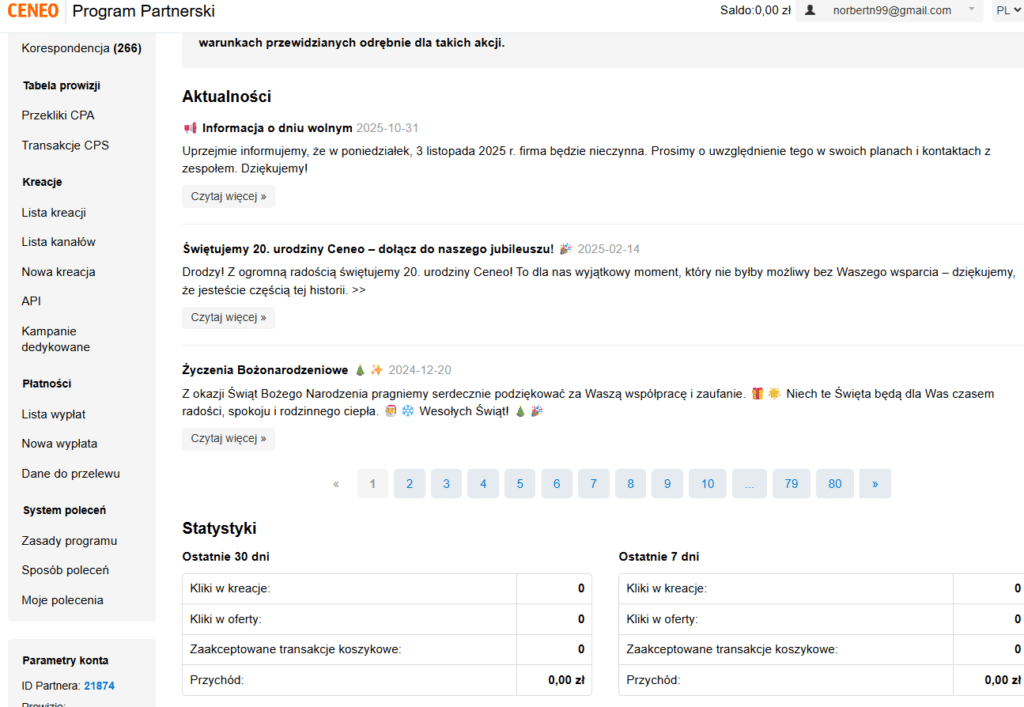1024x707 pixels.
Task: Click the Program Partnerski title
Action: tap(144, 11)
